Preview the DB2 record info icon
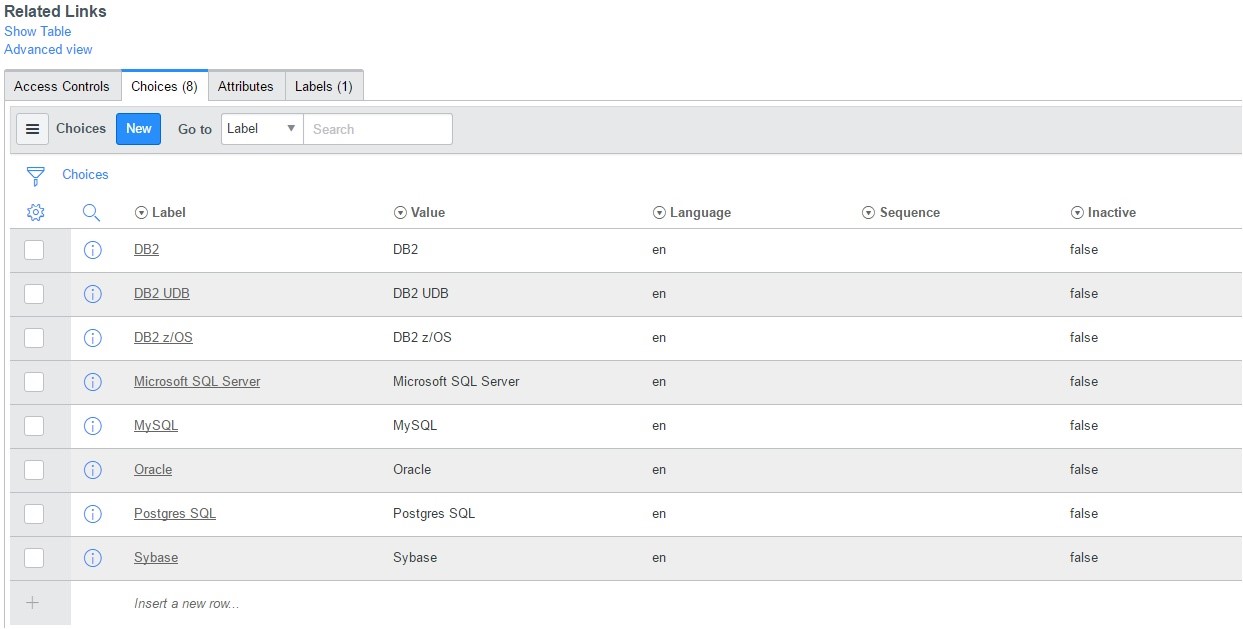The width and height of the screenshot is (1243, 629). click(93, 250)
